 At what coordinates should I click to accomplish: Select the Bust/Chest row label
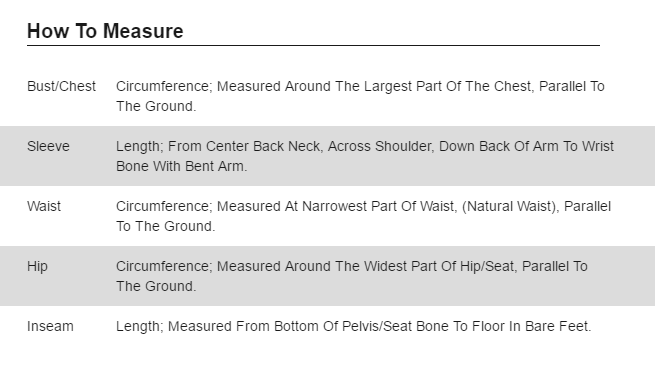click(x=61, y=86)
